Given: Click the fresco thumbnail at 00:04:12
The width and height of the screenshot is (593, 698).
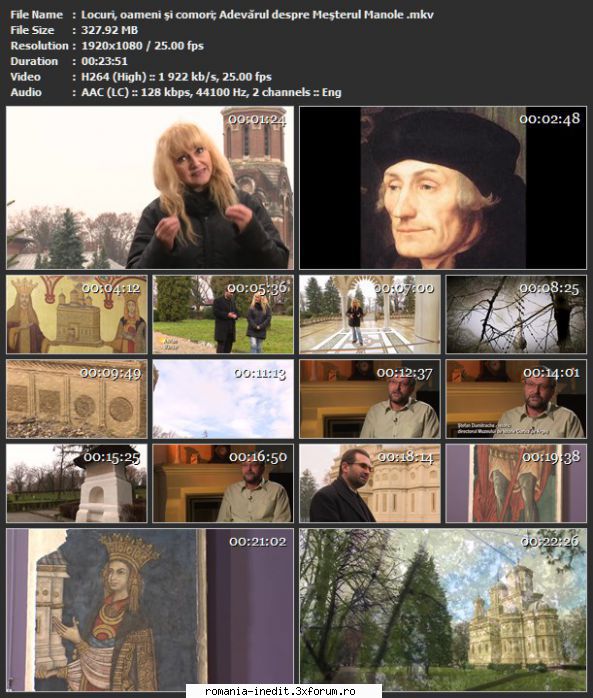Looking at the screenshot, I should pos(77,314).
